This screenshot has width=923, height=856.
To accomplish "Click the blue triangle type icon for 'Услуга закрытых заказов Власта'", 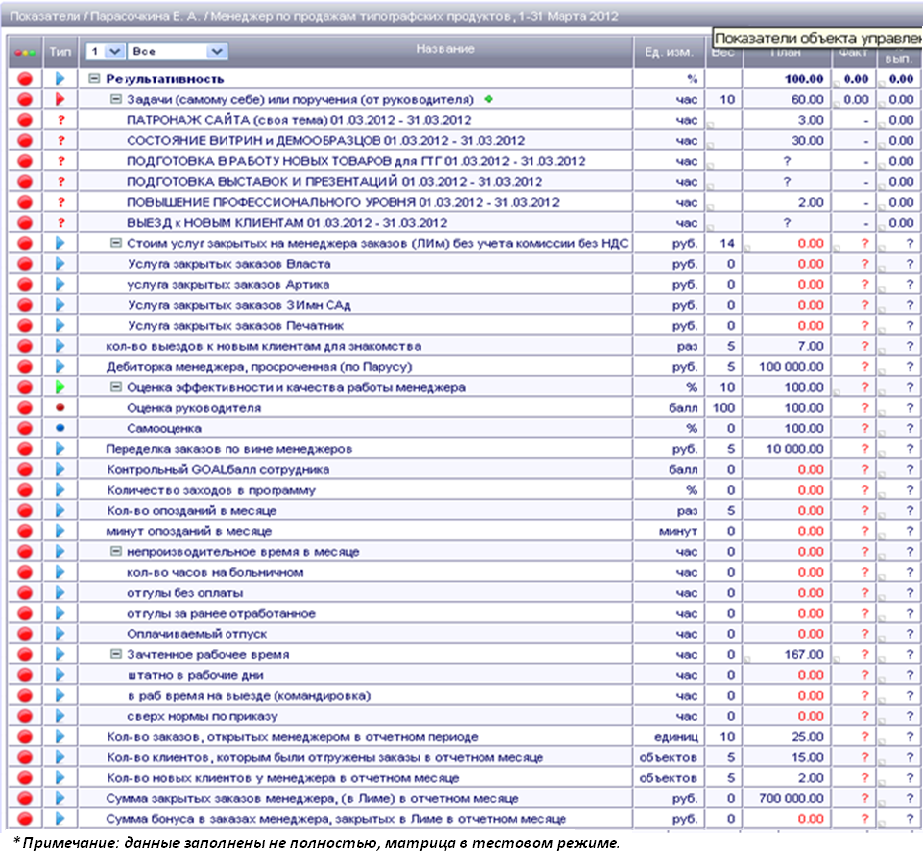I will point(60,264).
